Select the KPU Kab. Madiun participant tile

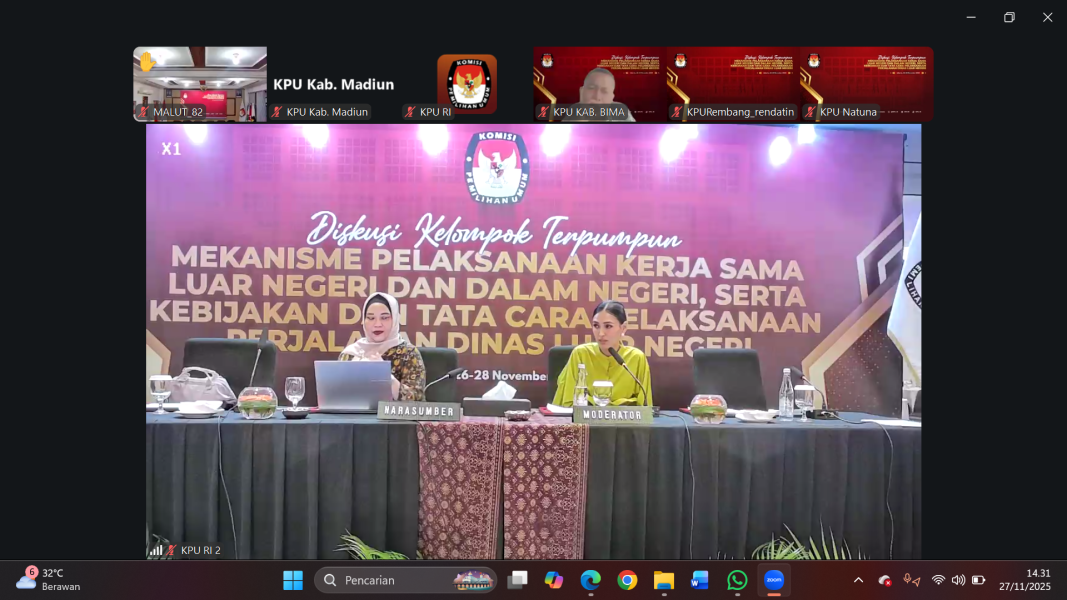click(x=333, y=84)
